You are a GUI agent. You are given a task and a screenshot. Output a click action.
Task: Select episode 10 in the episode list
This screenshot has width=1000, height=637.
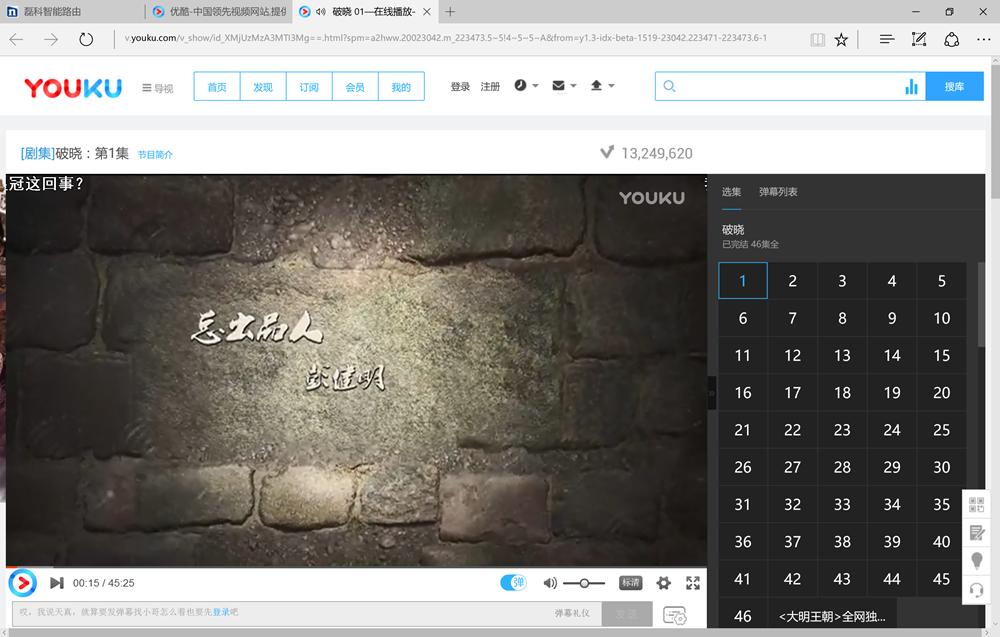coord(941,318)
